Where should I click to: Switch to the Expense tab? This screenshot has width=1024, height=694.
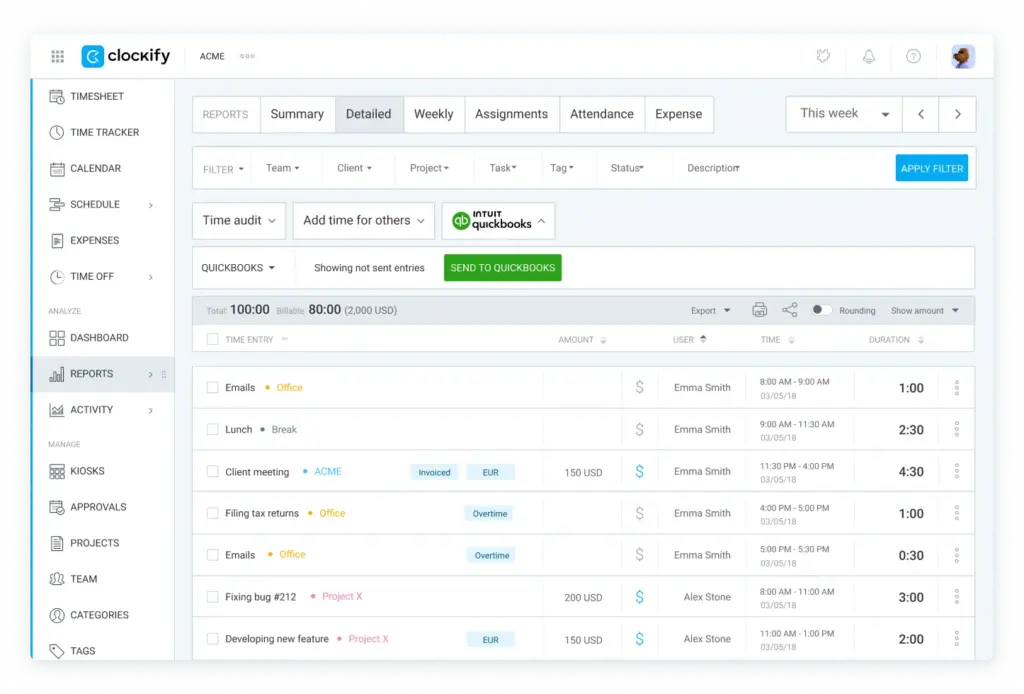pyautogui.click(x=679, y=114)
